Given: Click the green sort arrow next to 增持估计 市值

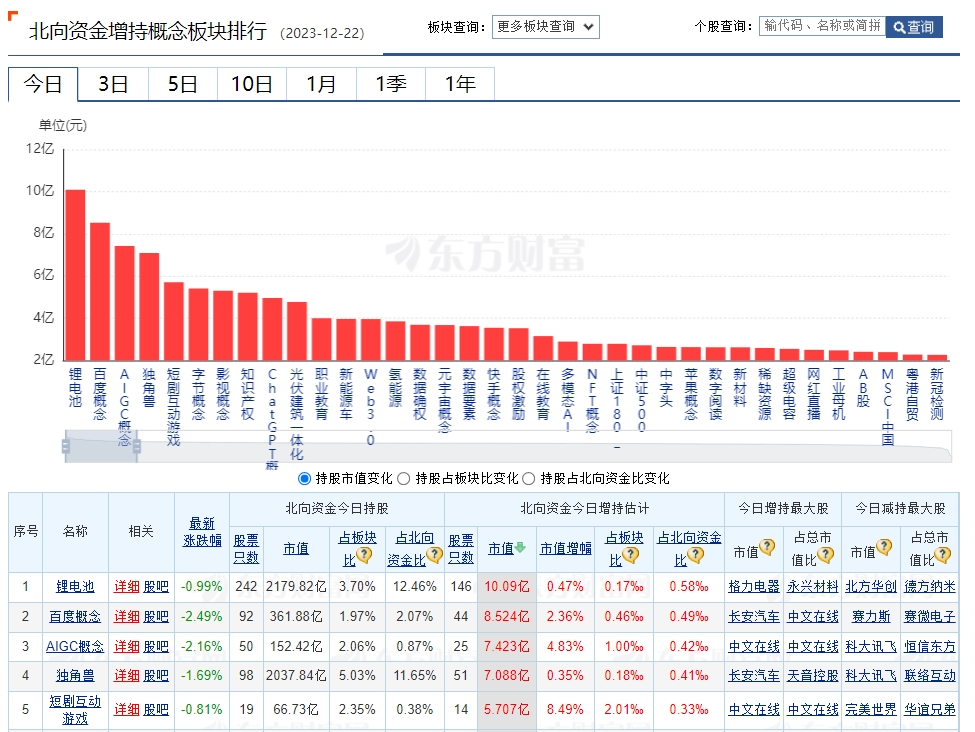Looking at the screenshot, I should [520, 548].
